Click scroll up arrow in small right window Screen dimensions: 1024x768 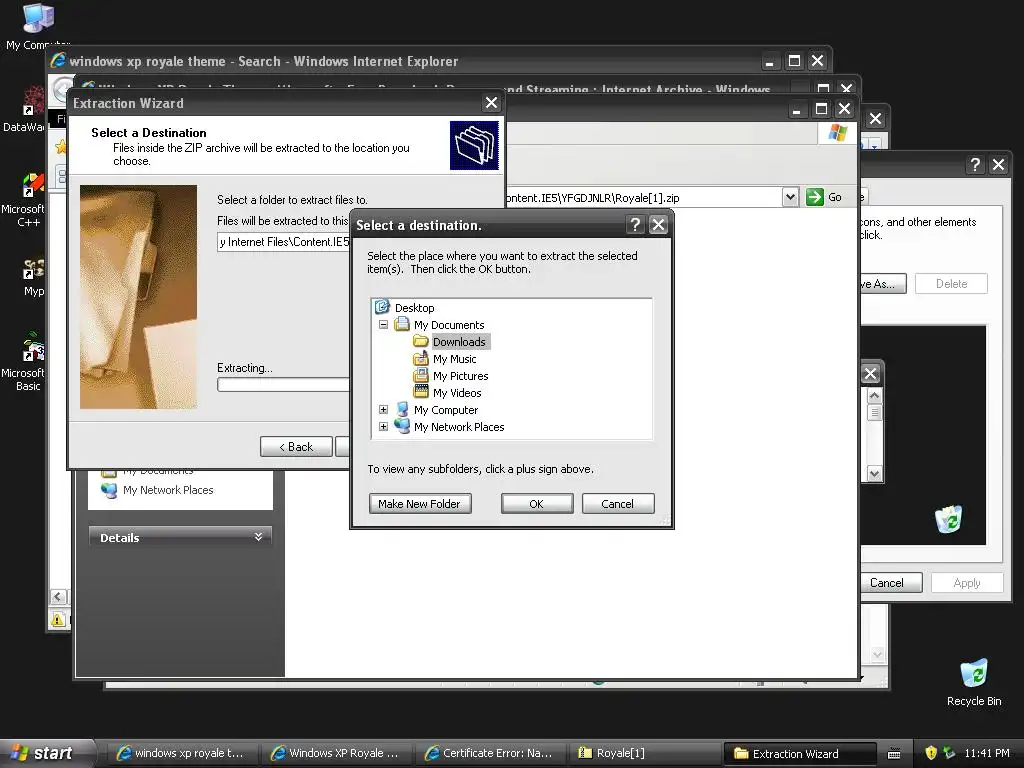(x=874, y=396)
